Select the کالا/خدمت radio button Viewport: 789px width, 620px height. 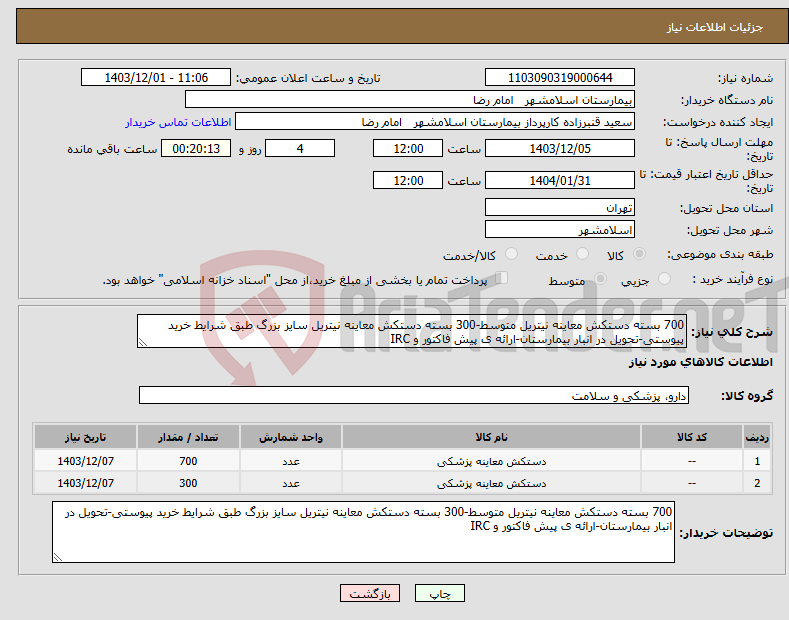click(x=511, y=254)
